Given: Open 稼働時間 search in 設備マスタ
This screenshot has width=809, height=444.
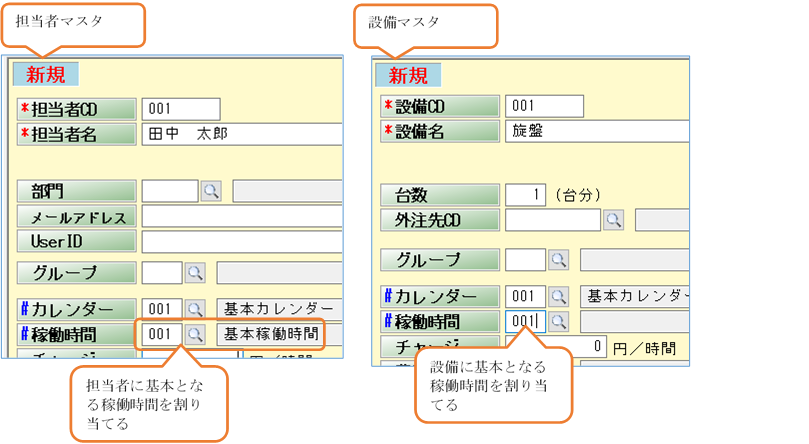Looking at the screenshot, I should coord(558,321).
